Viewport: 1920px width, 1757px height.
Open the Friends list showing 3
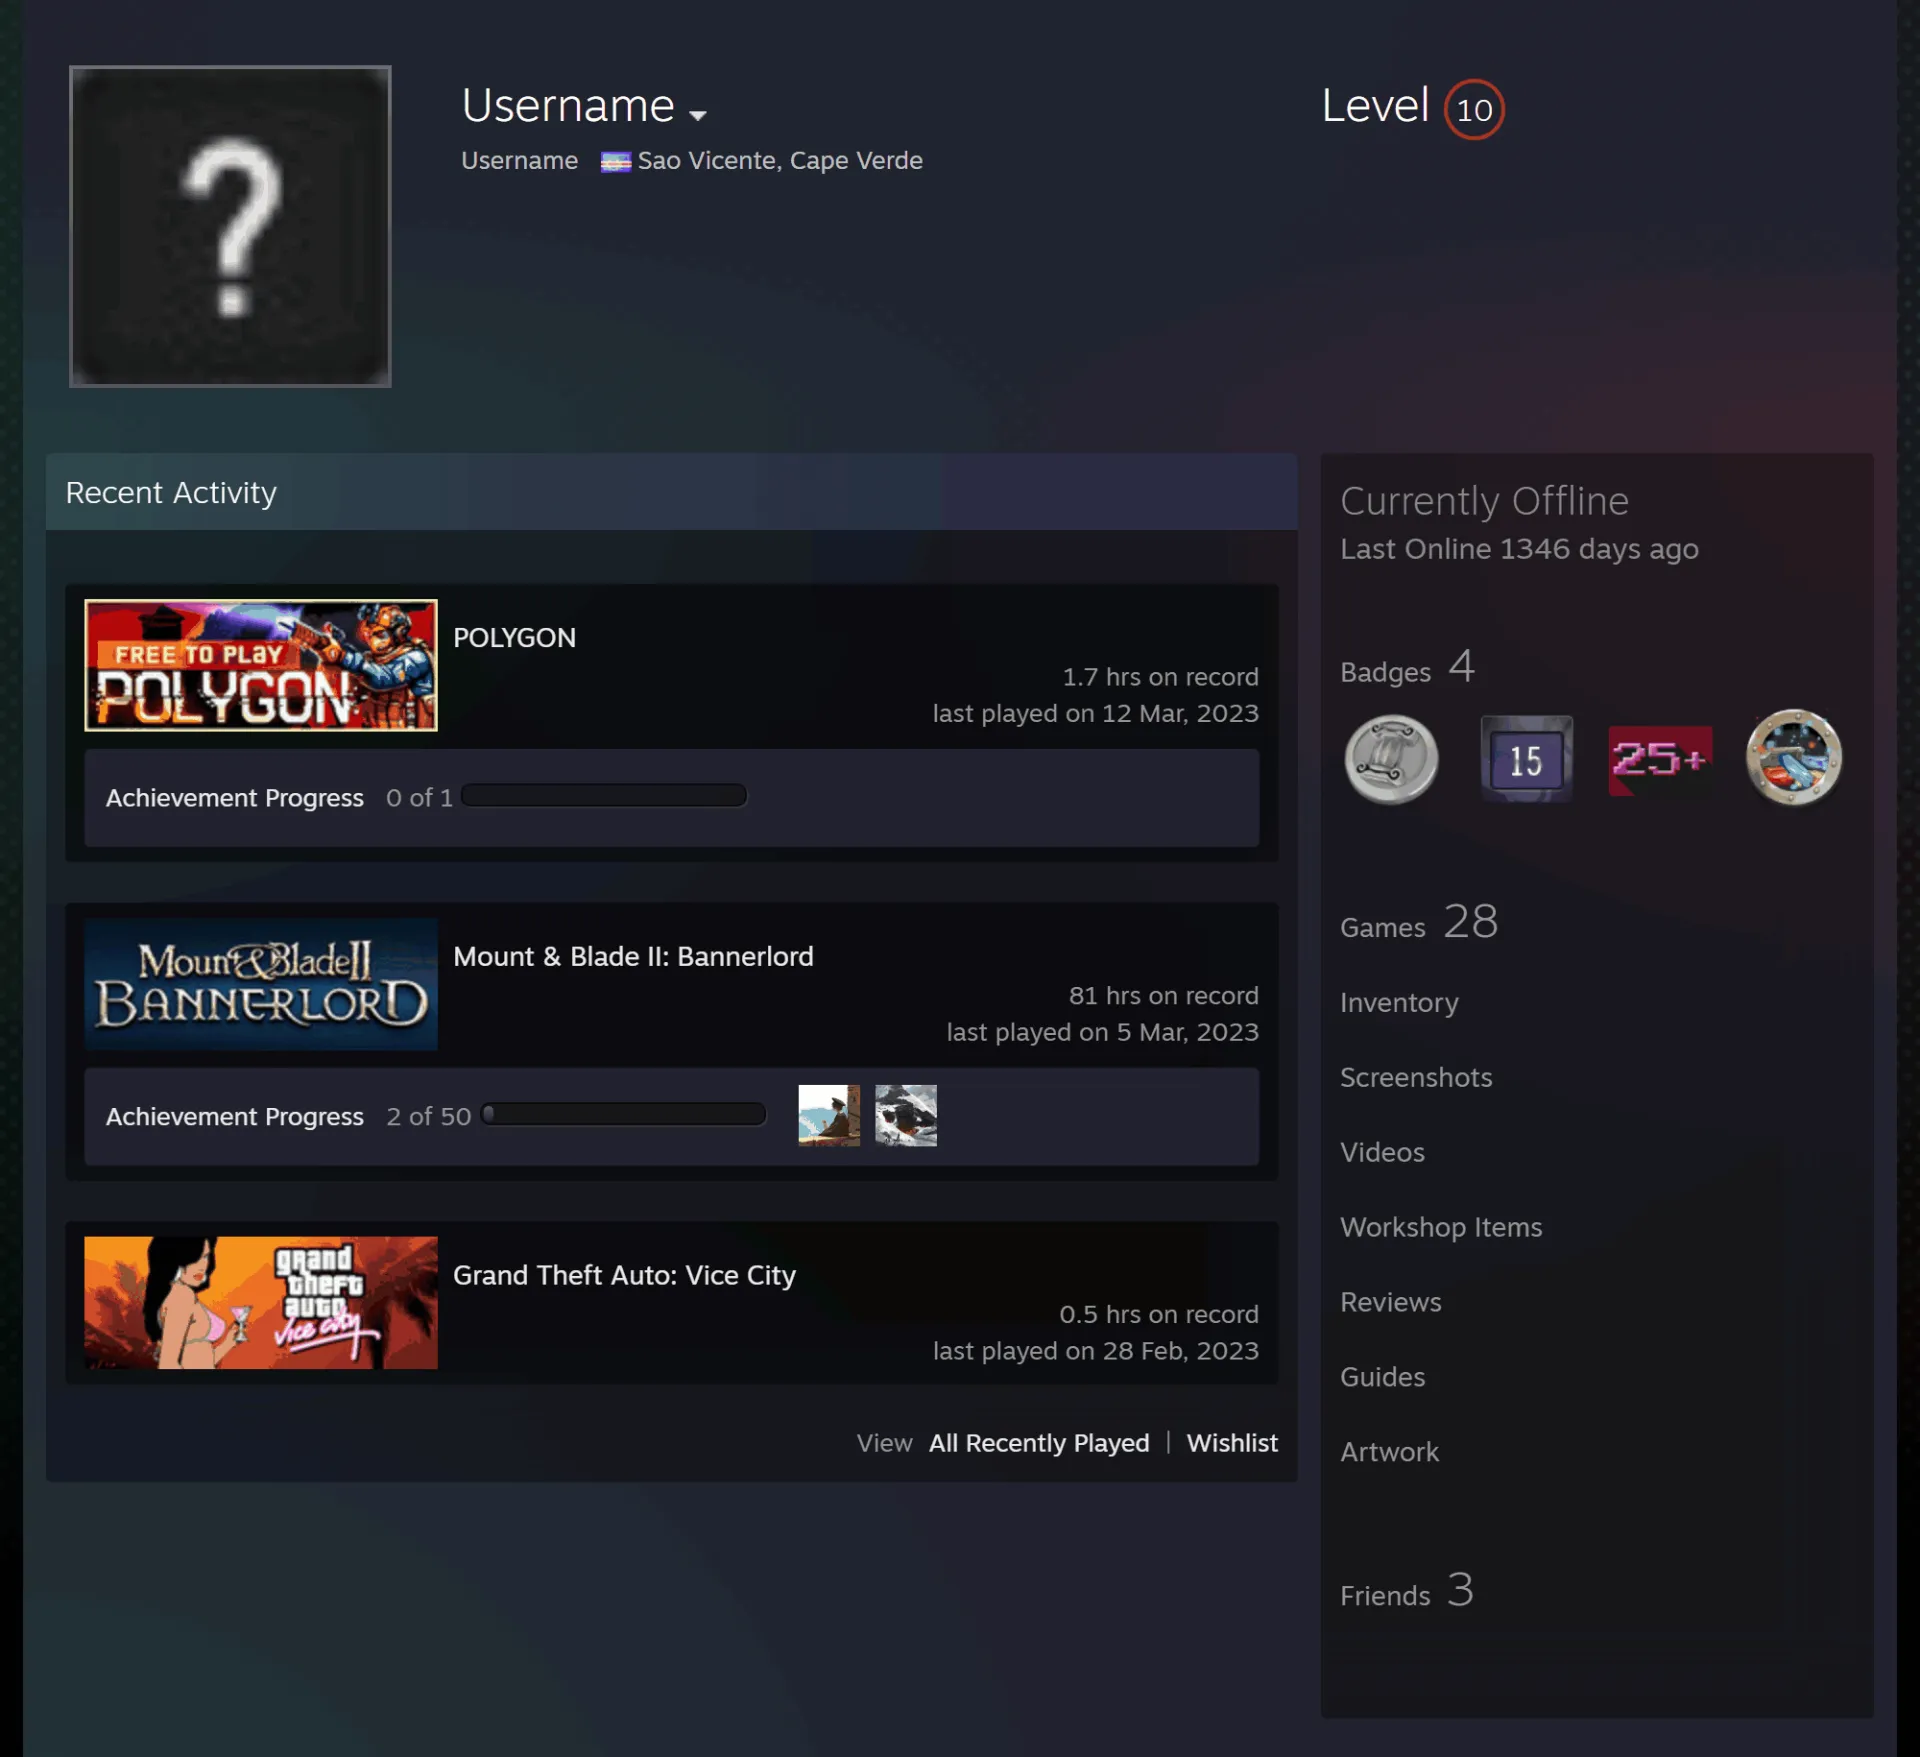click(x=1406, y=1590)
